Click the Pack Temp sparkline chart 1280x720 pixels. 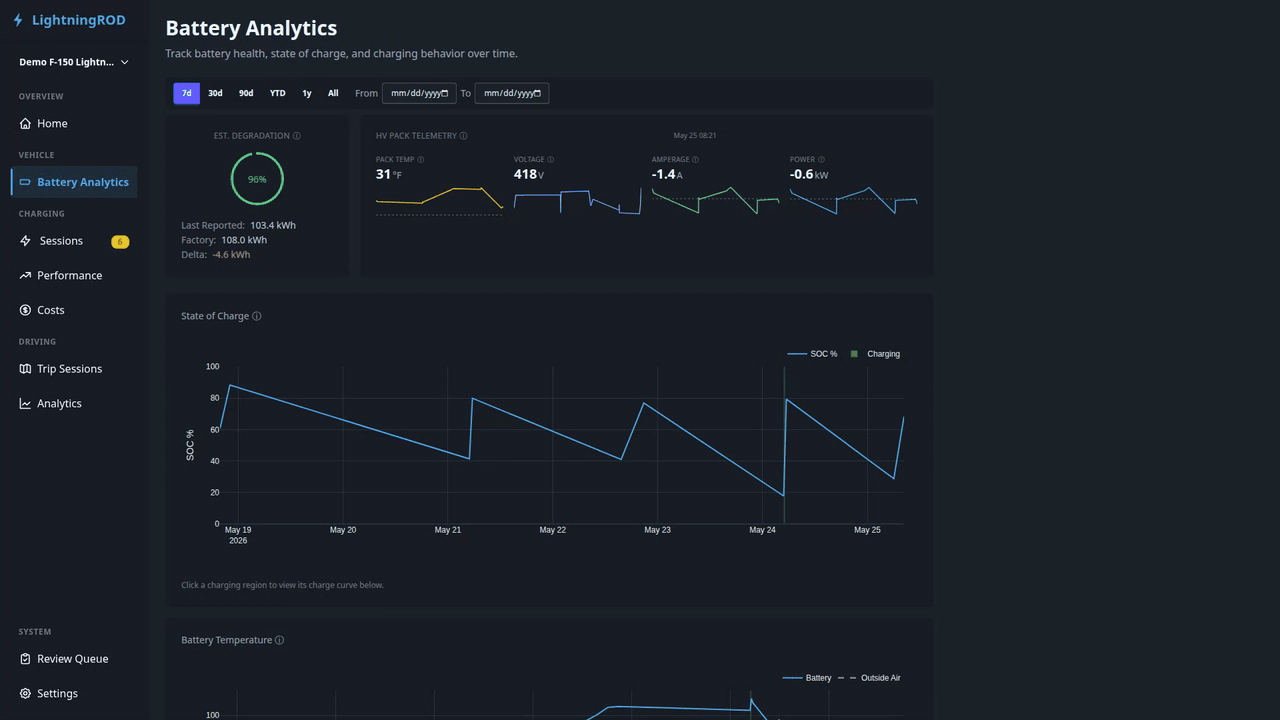[x=439, y=200]
